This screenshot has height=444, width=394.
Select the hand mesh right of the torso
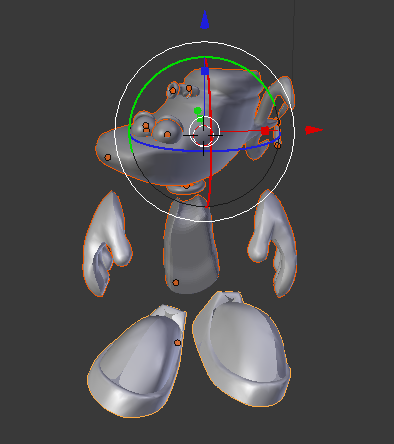(x=273, y=243)
